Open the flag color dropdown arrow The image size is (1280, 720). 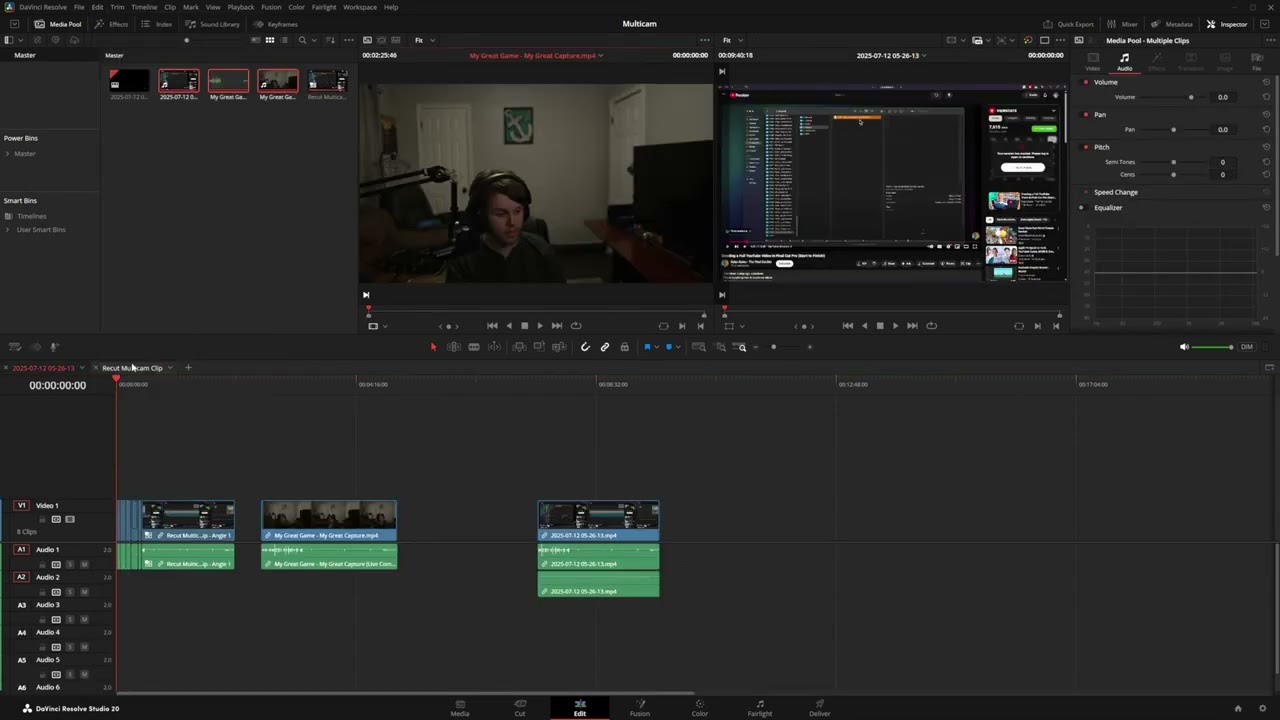656,347
